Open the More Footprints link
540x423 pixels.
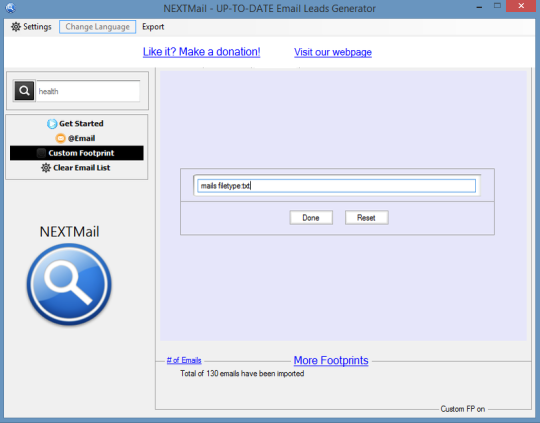pos(331,360)
